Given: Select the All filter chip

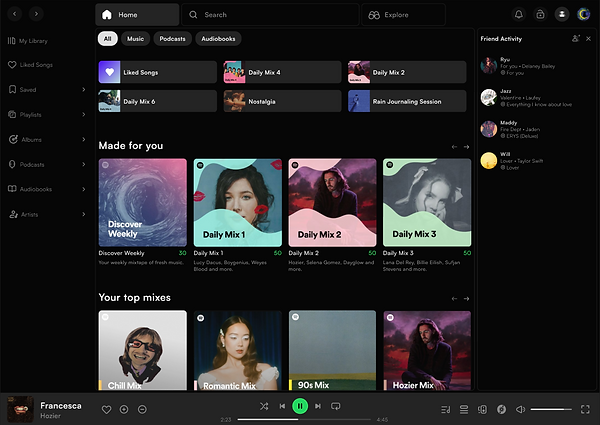Looking at the screenshot, I should coord(108,39).
